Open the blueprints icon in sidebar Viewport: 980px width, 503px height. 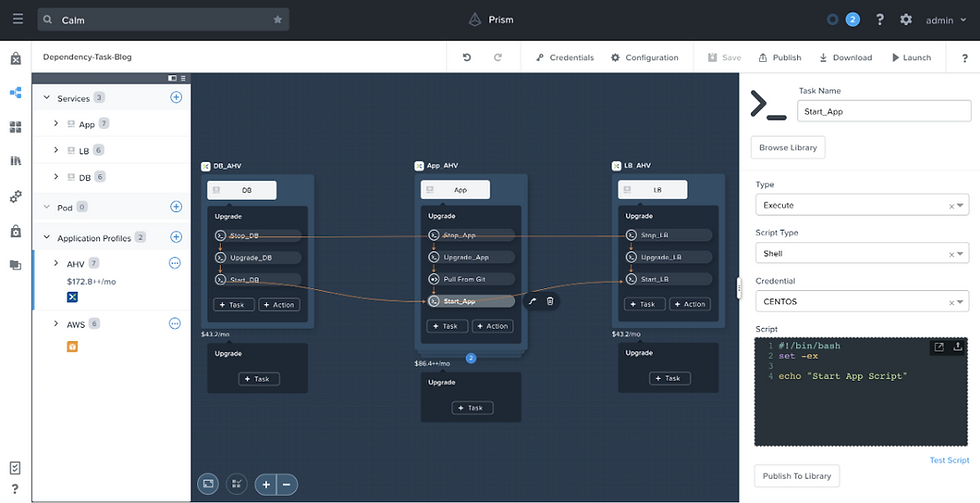[16, 93]
